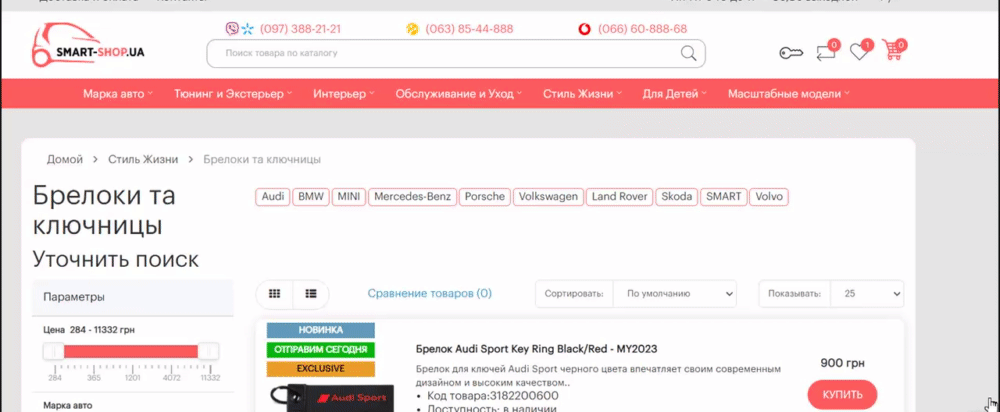Open wishlist heart icon
1000x412 pixels.
(860, 52)
